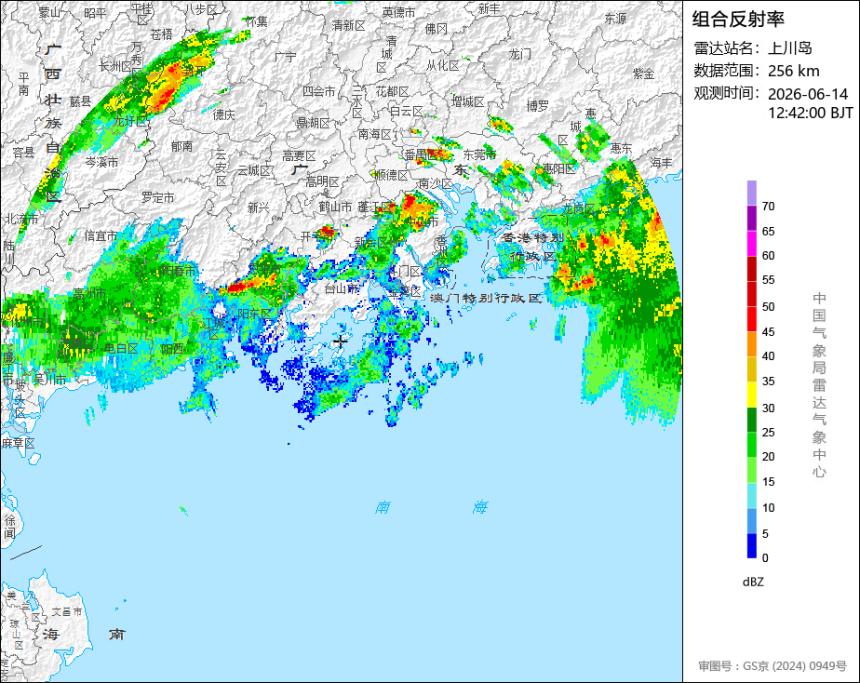This screenshot has width=860, height=683.
Task: Click the 12:42:00 BJT time text
Action: pyautogui.click(x=811, y=113)
